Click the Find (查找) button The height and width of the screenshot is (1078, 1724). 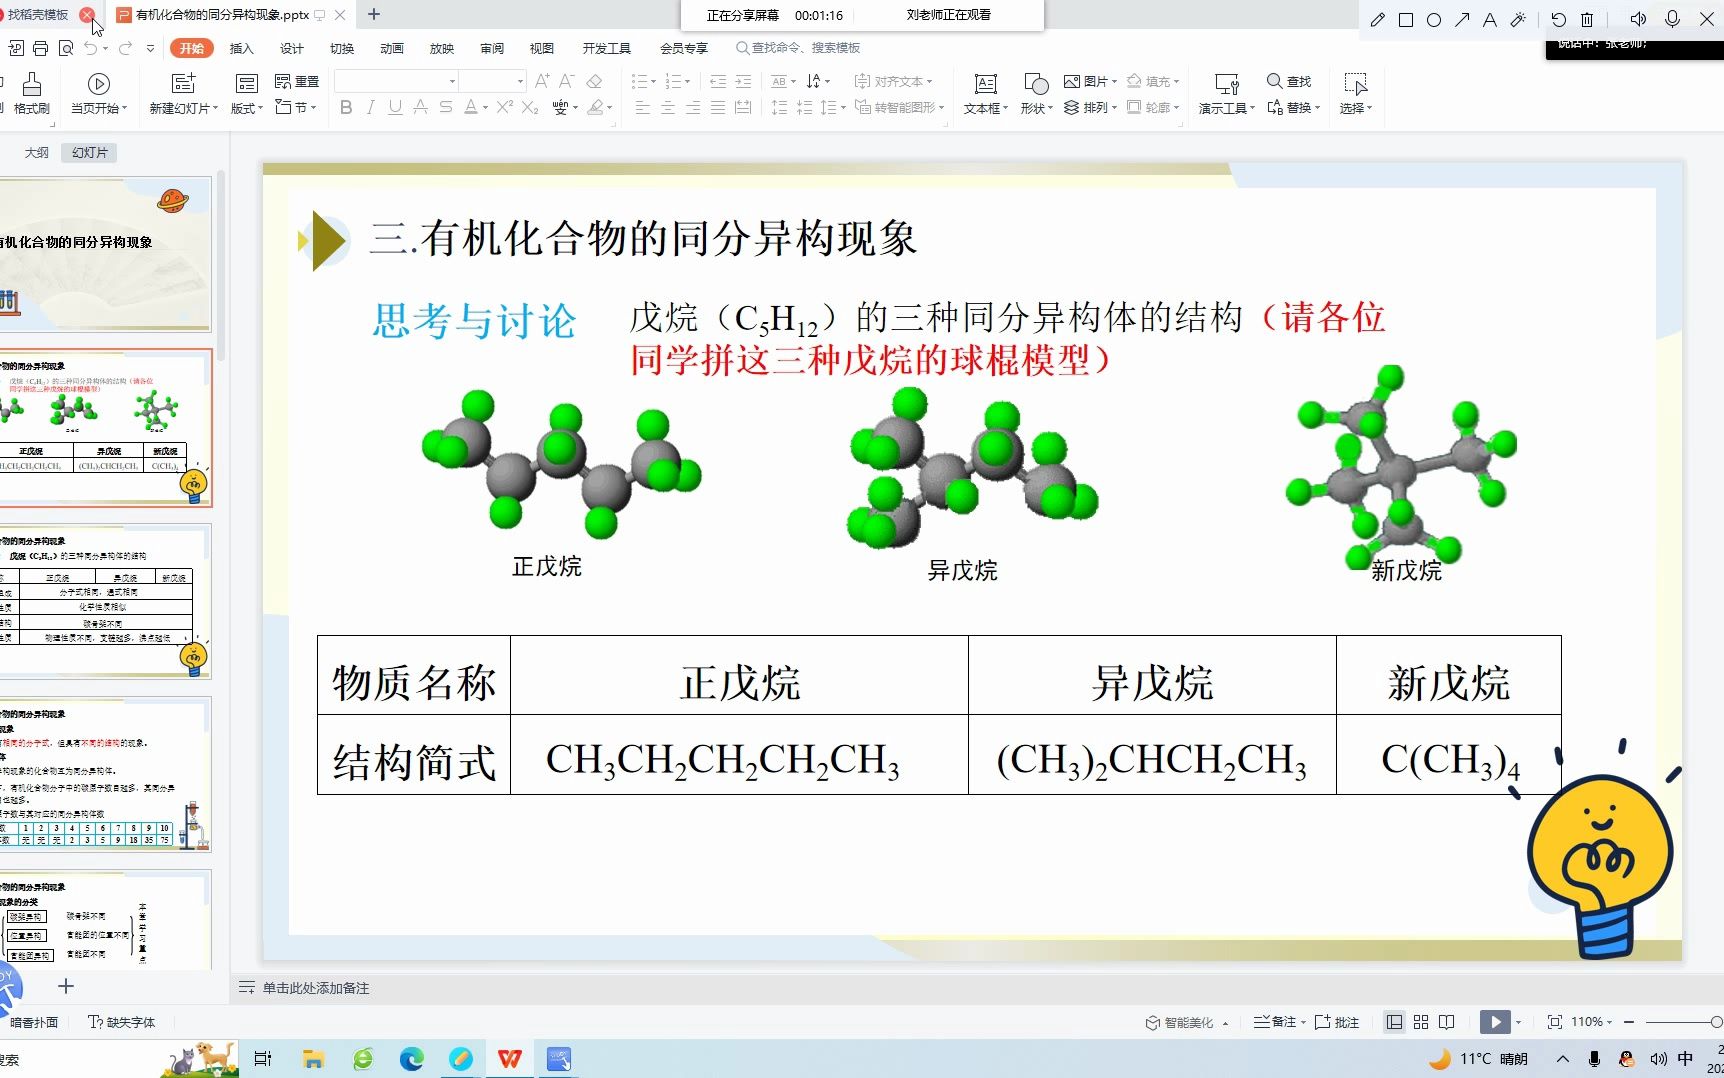pyautogui.click(x=1289, y=81)
